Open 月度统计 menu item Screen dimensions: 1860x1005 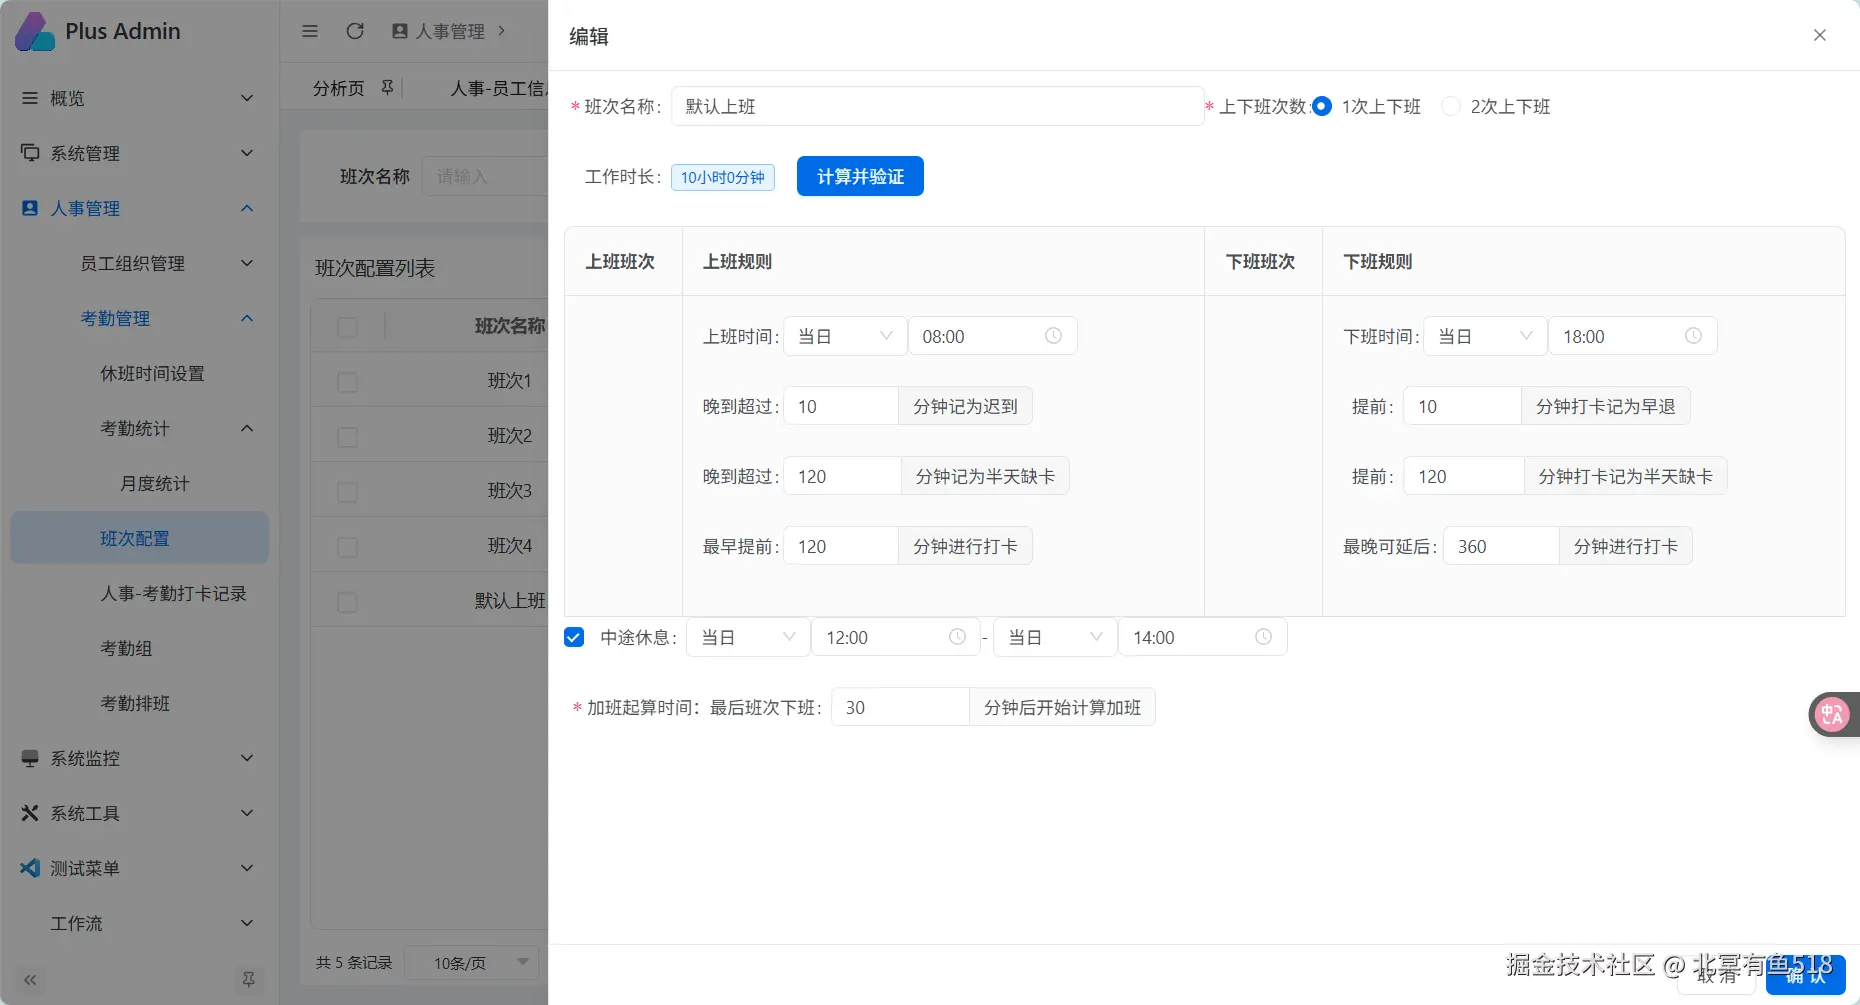click(x=154, y=483)
